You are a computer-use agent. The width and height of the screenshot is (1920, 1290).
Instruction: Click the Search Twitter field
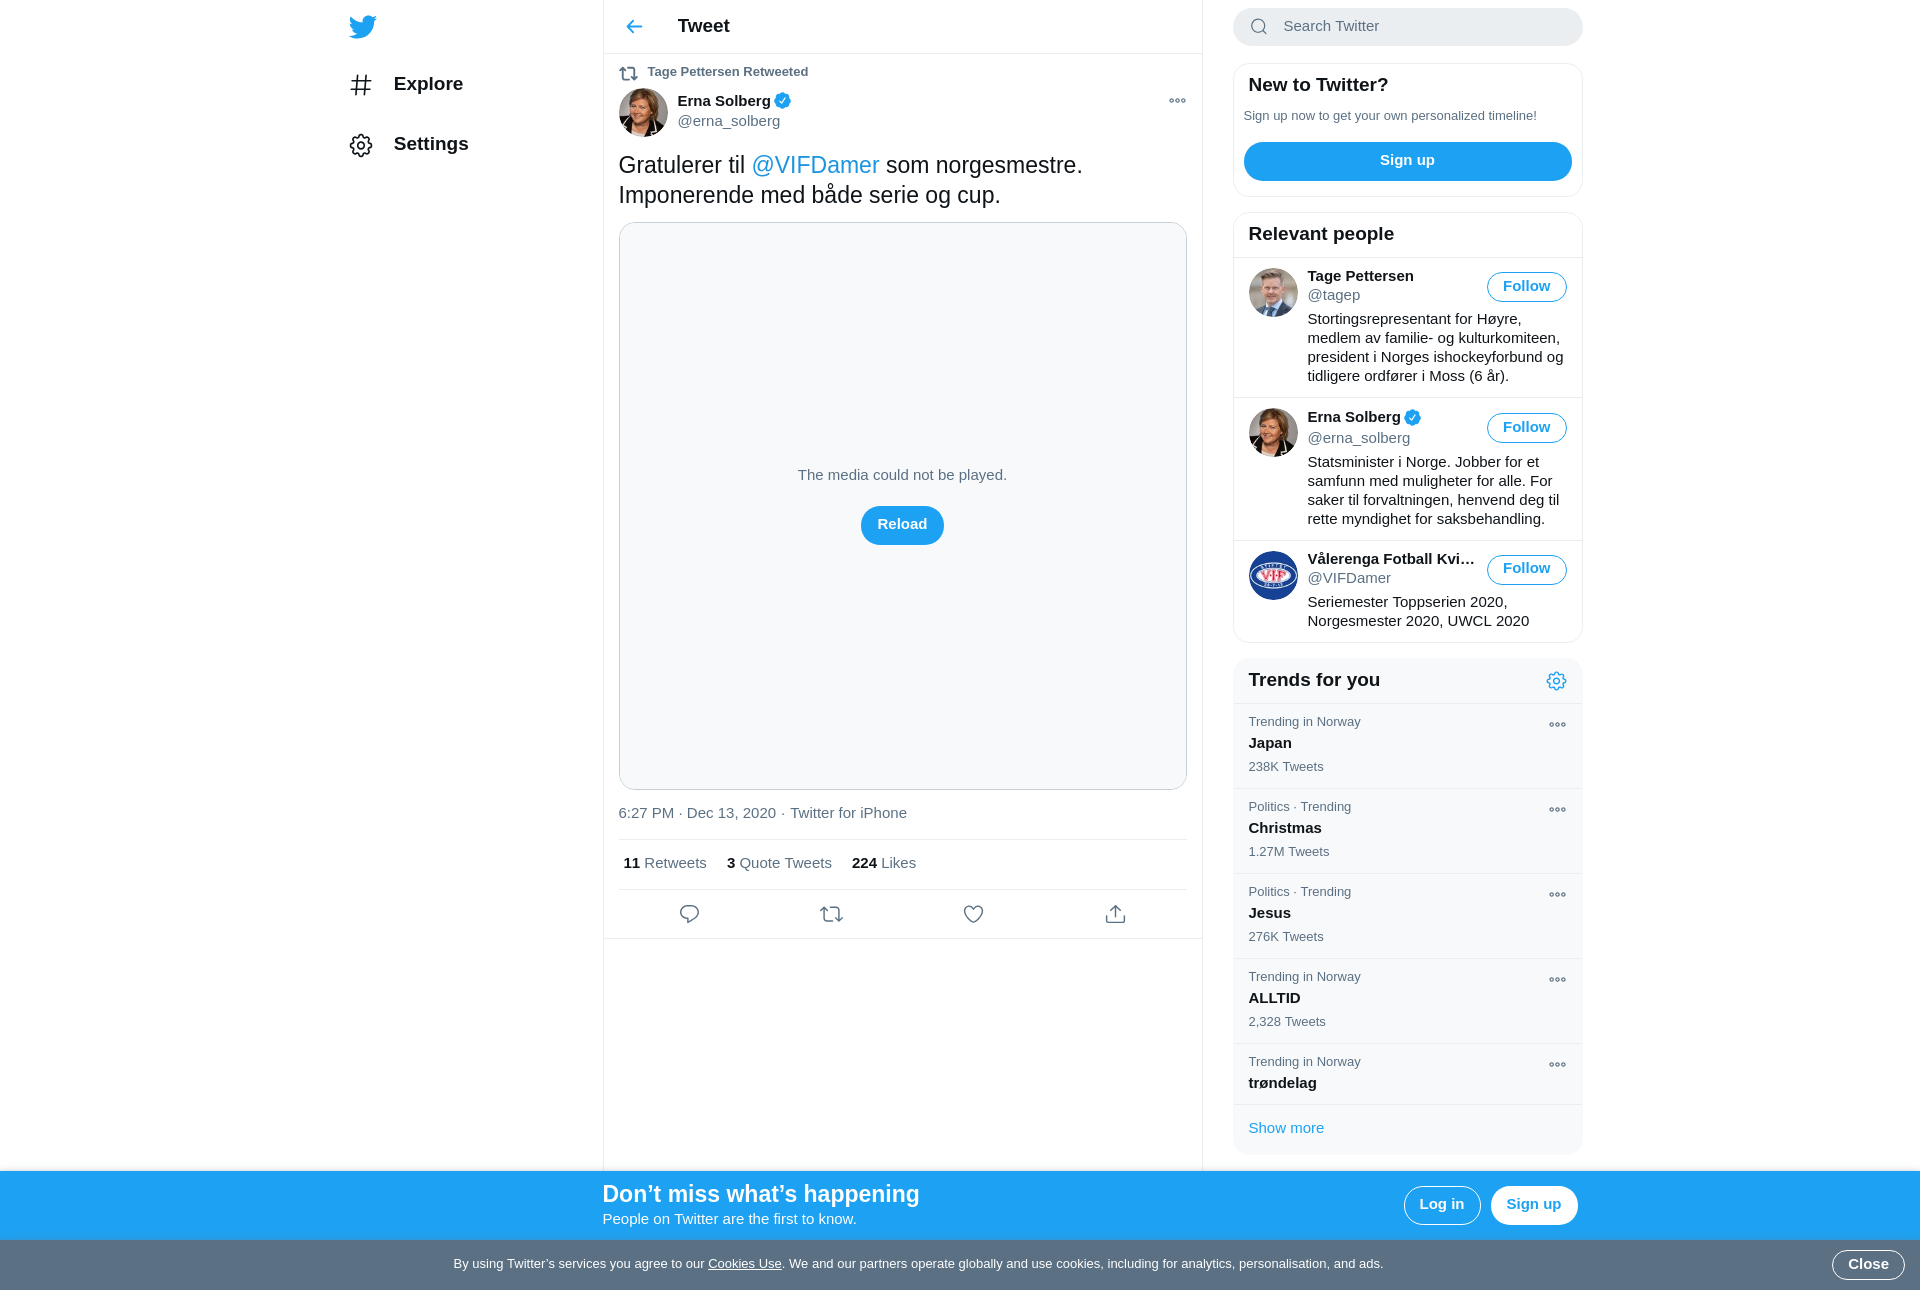(1407, 27)
